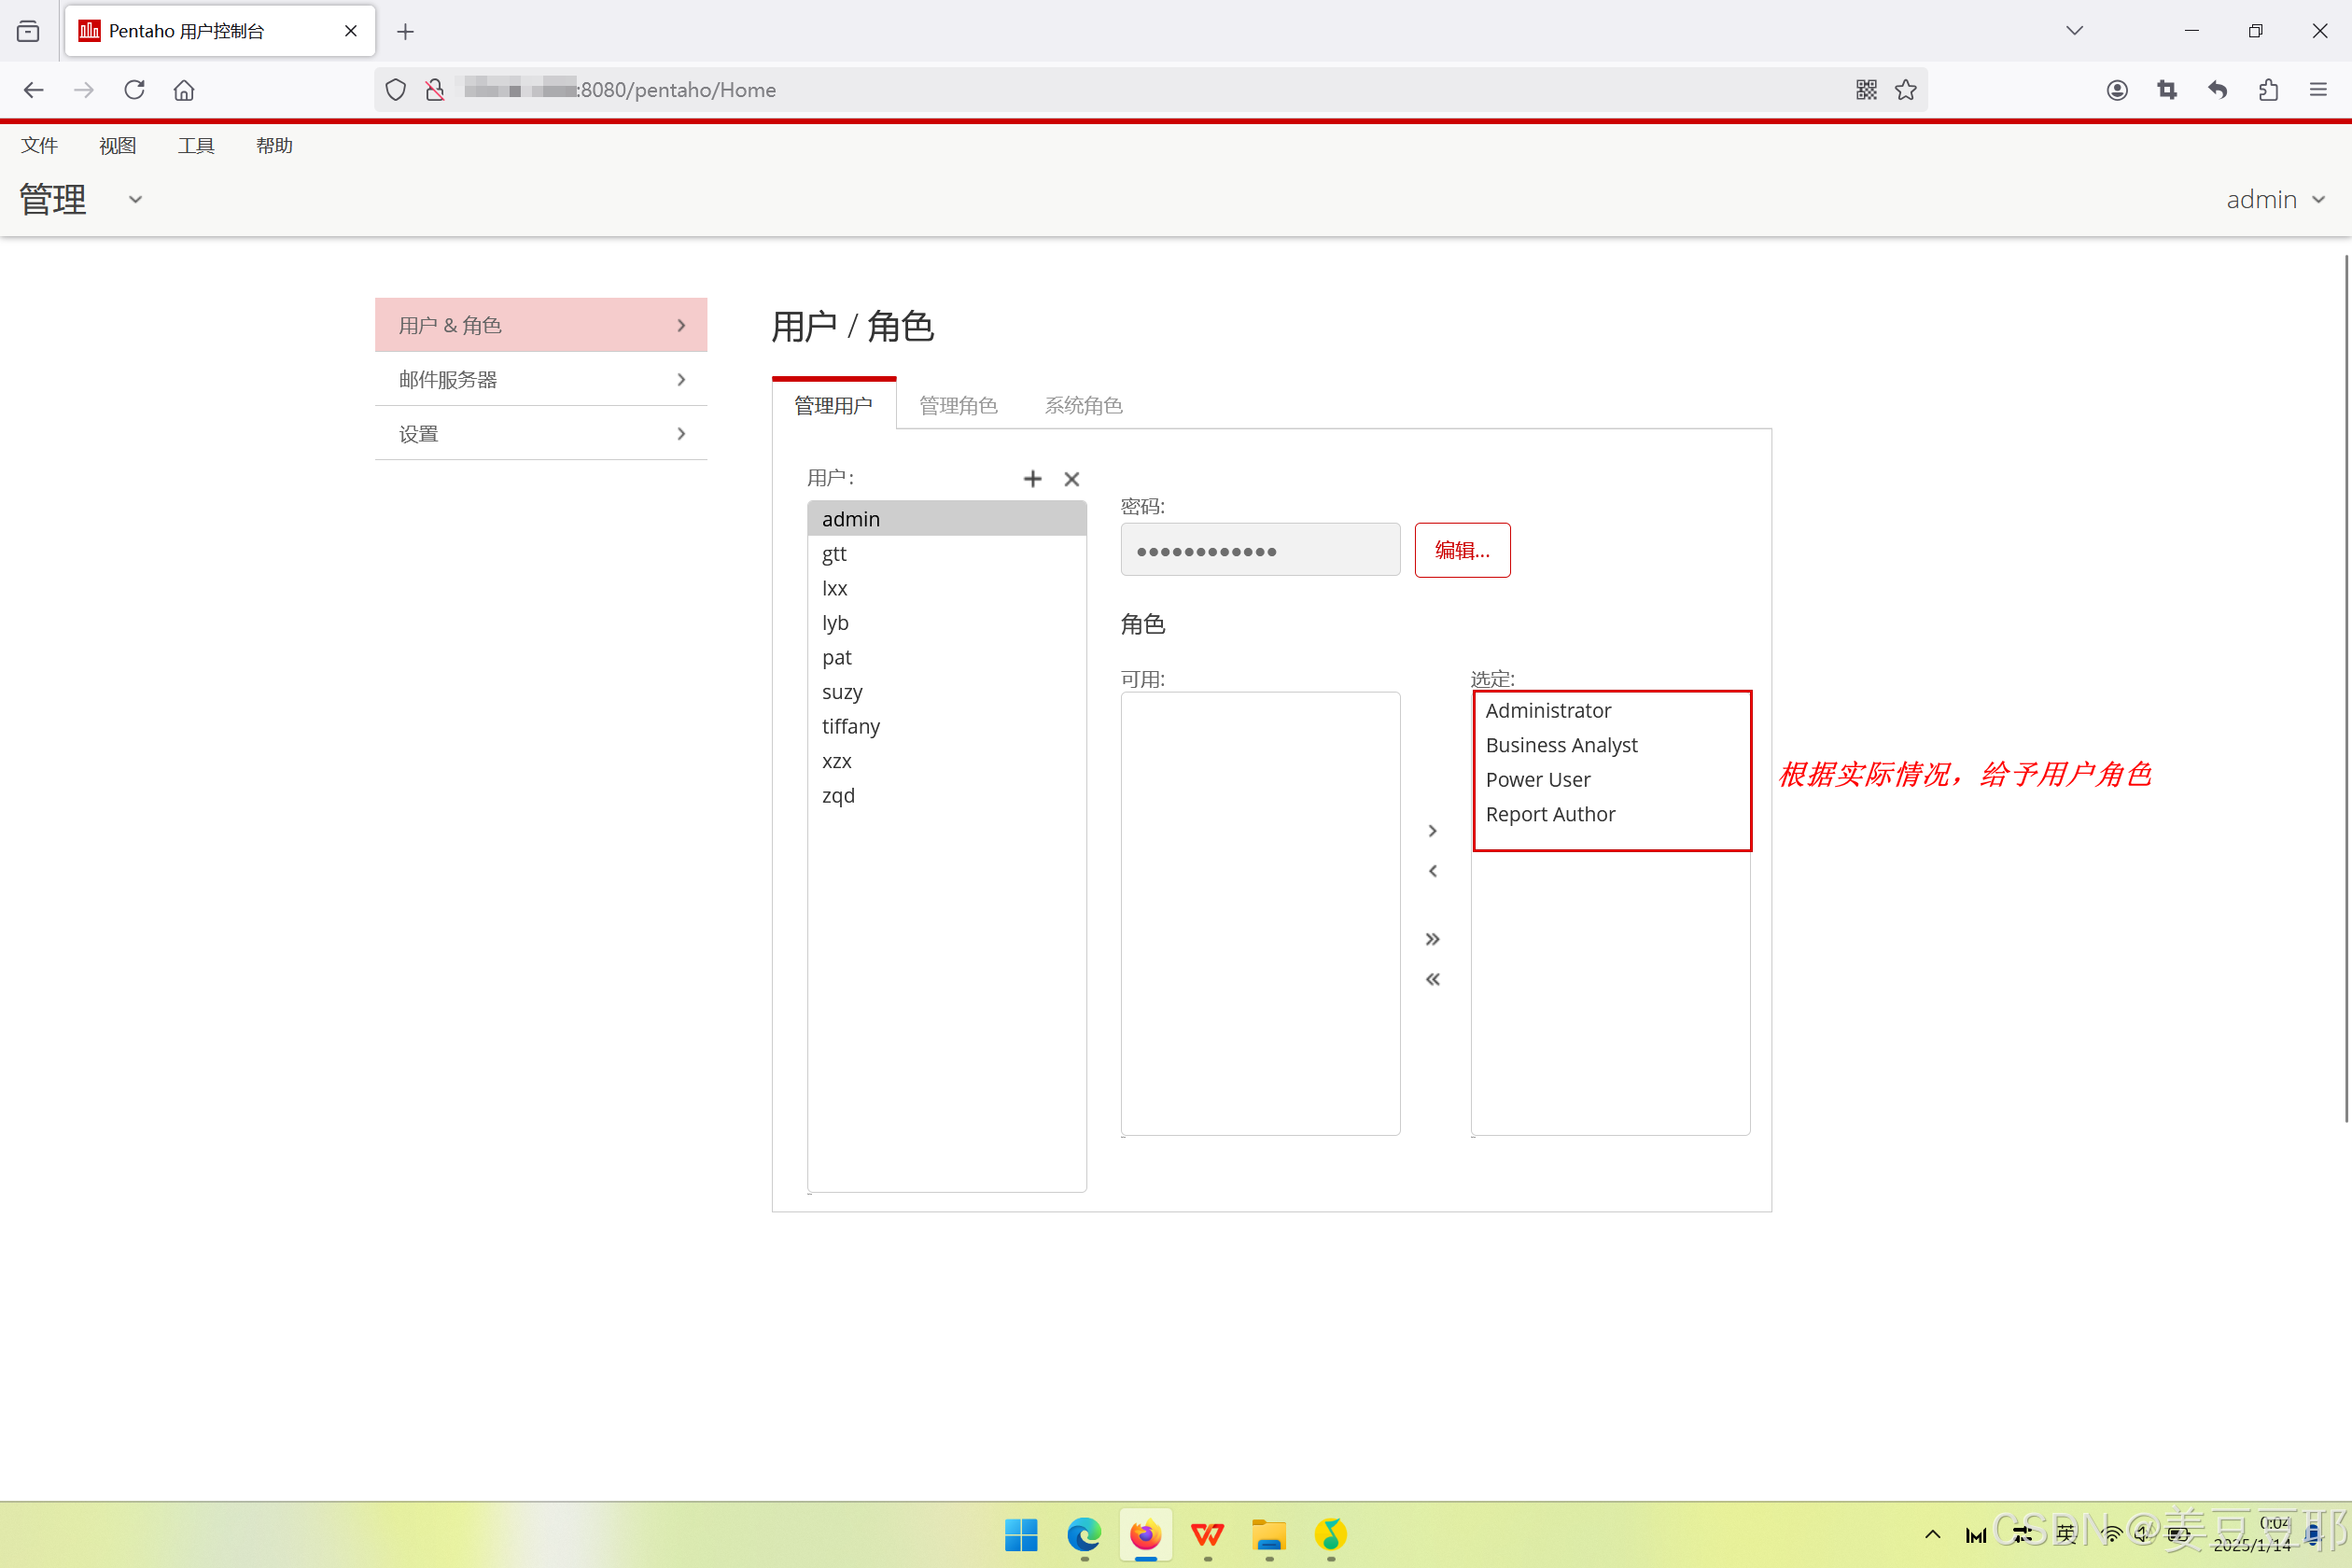Click the remove role single left arrow
The width and height of the screenshot is (2352, 1568).
(1432, 871)
